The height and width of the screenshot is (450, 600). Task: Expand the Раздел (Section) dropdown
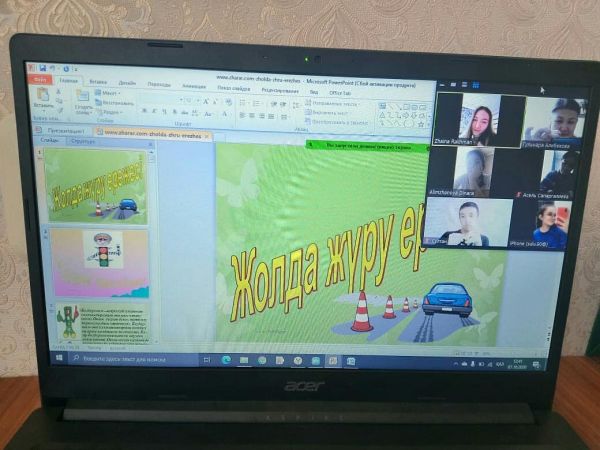tap(111, 112)
